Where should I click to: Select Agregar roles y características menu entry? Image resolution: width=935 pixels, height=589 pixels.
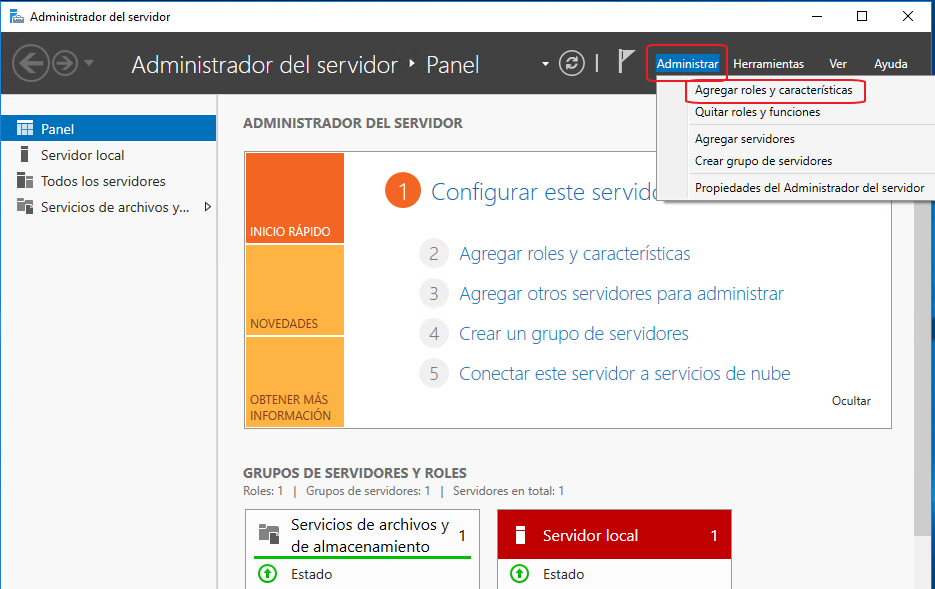click(x=773, y=90)
